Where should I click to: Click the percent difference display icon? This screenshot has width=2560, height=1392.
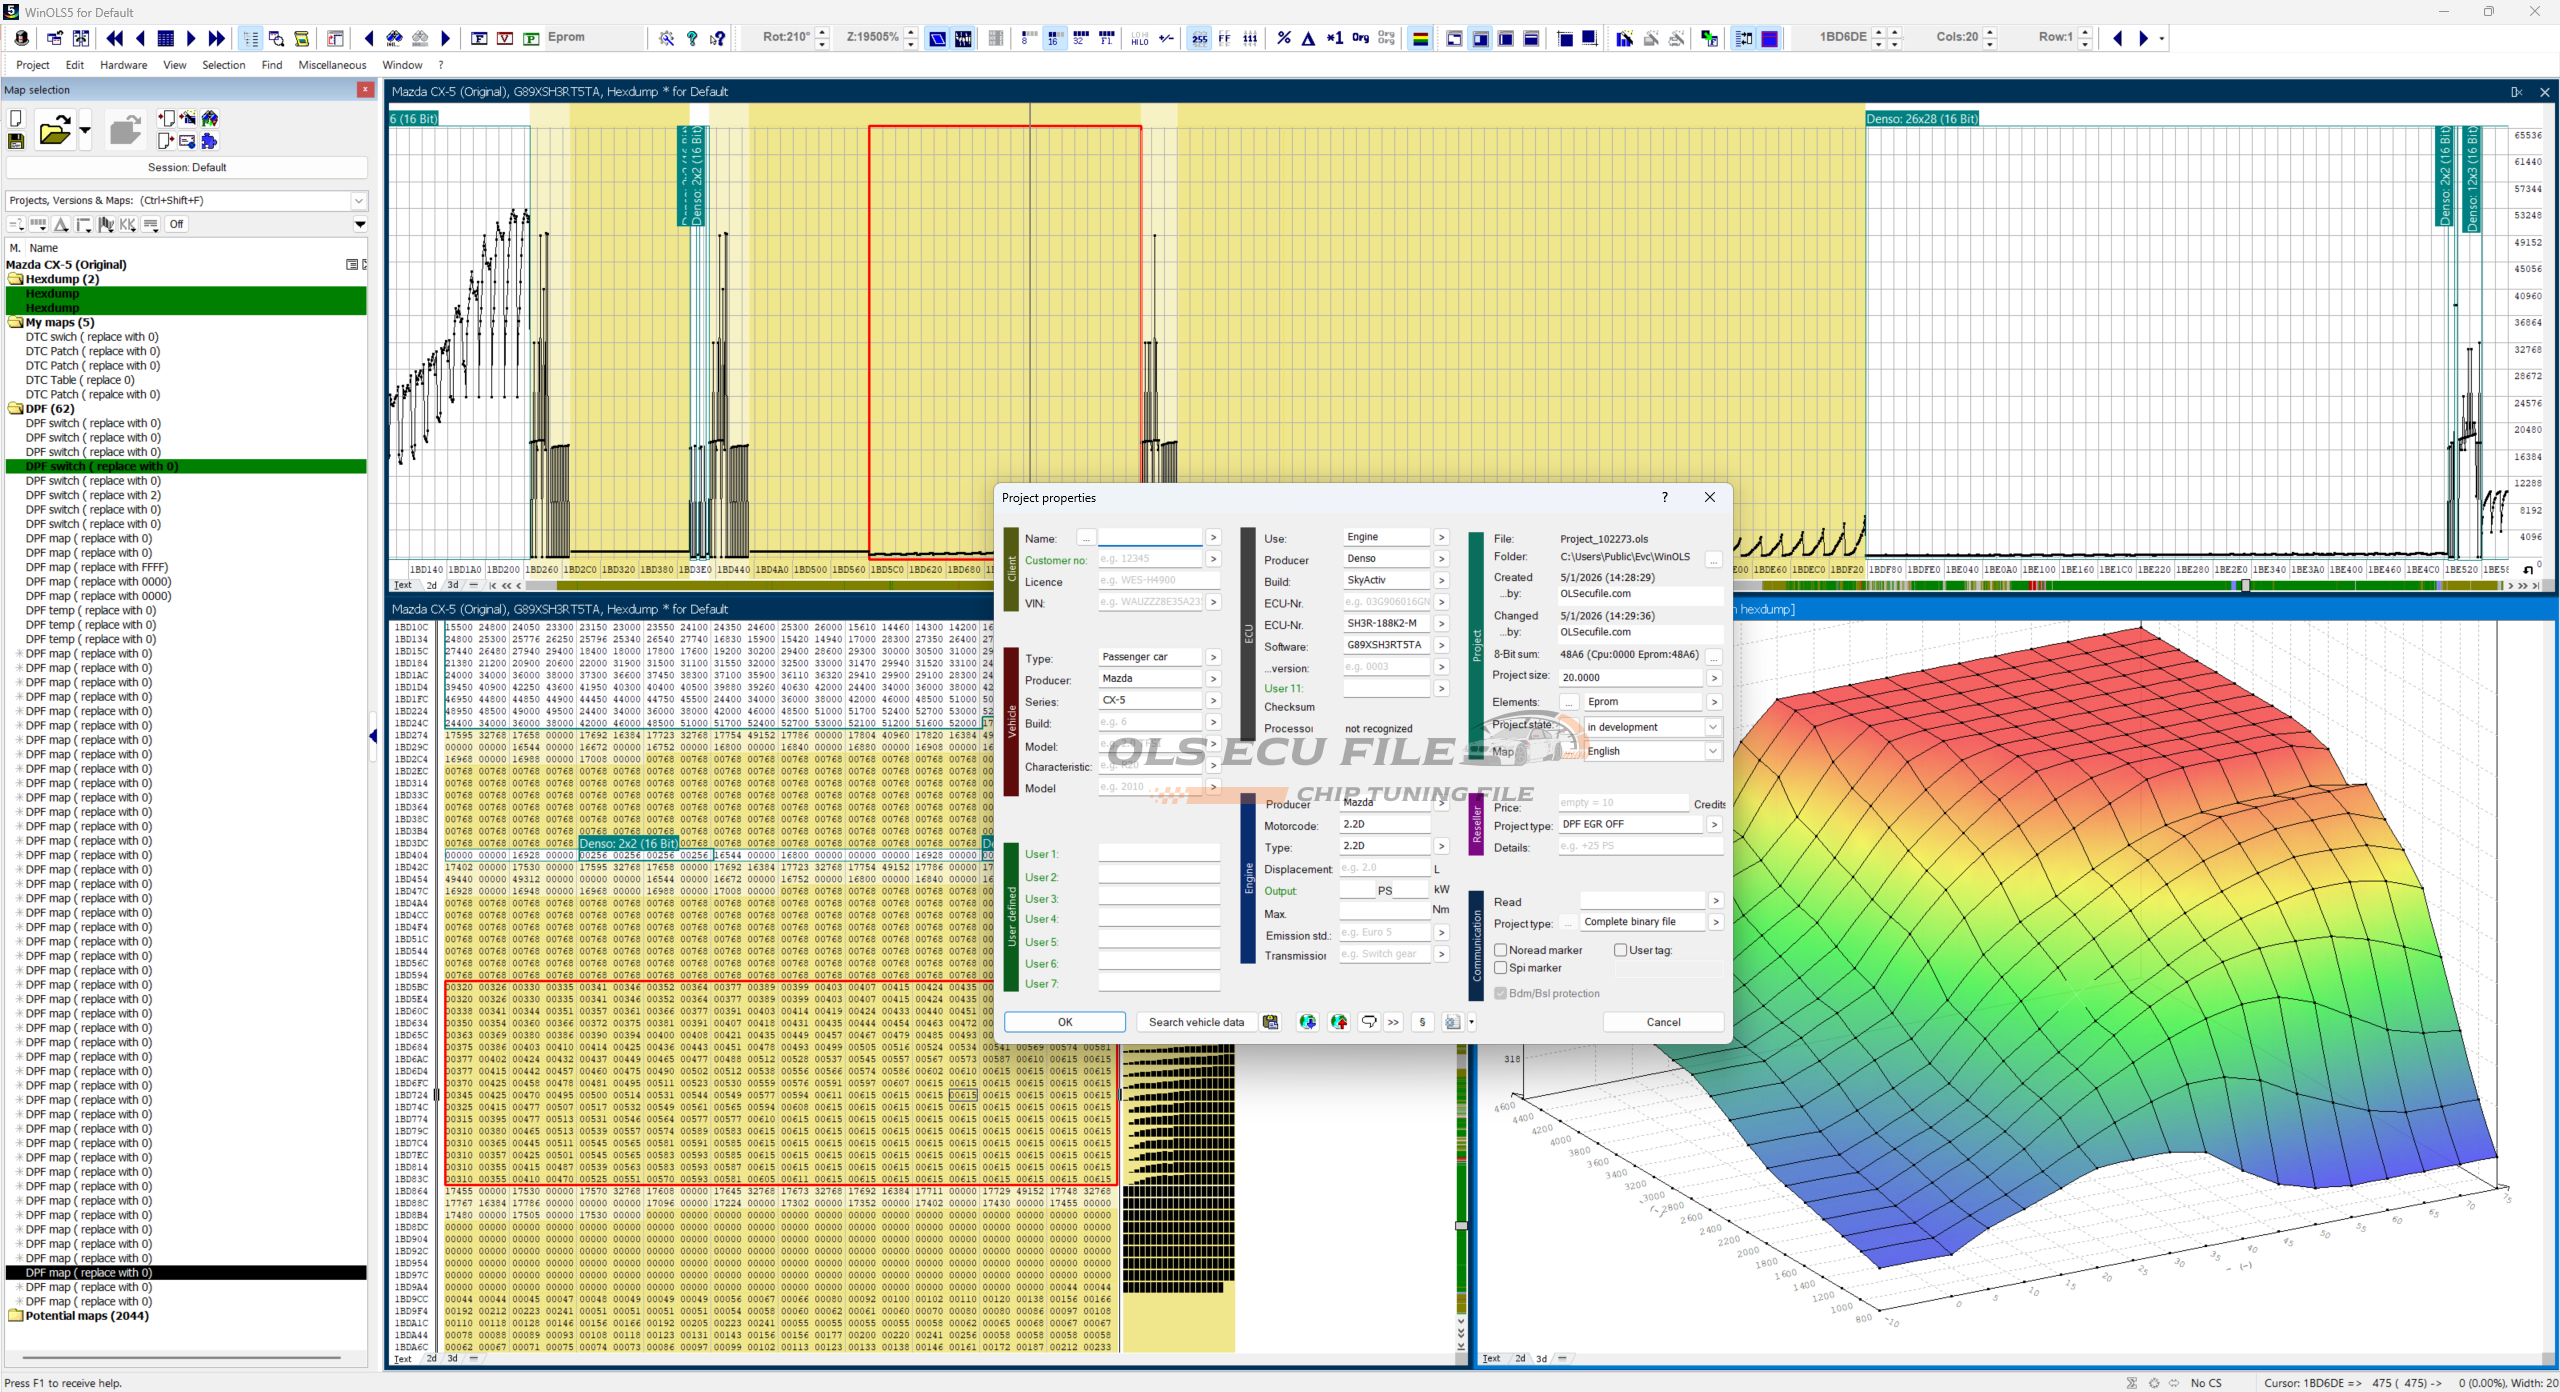pyautogui.click(x=1284, y=38)
